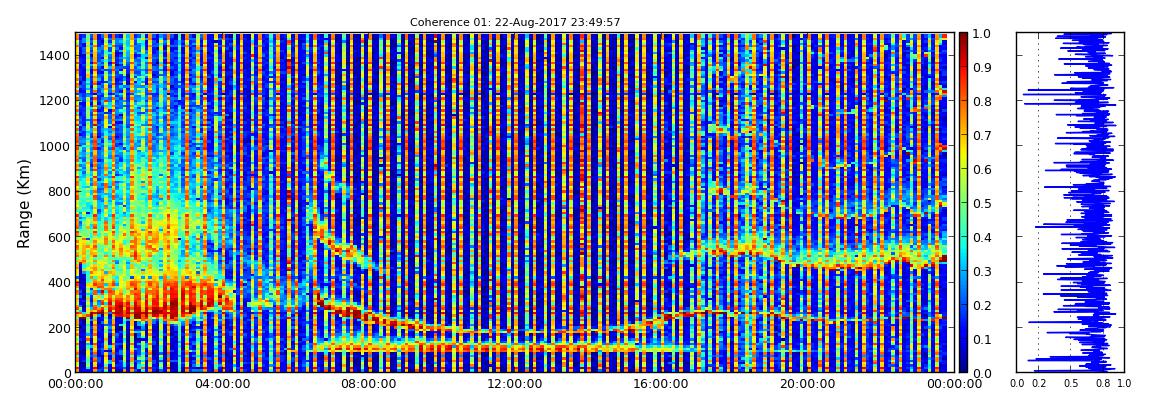Click the 1200 range tick label
Viewport: 1150px width, 407px height.
(x=56, y=100)
